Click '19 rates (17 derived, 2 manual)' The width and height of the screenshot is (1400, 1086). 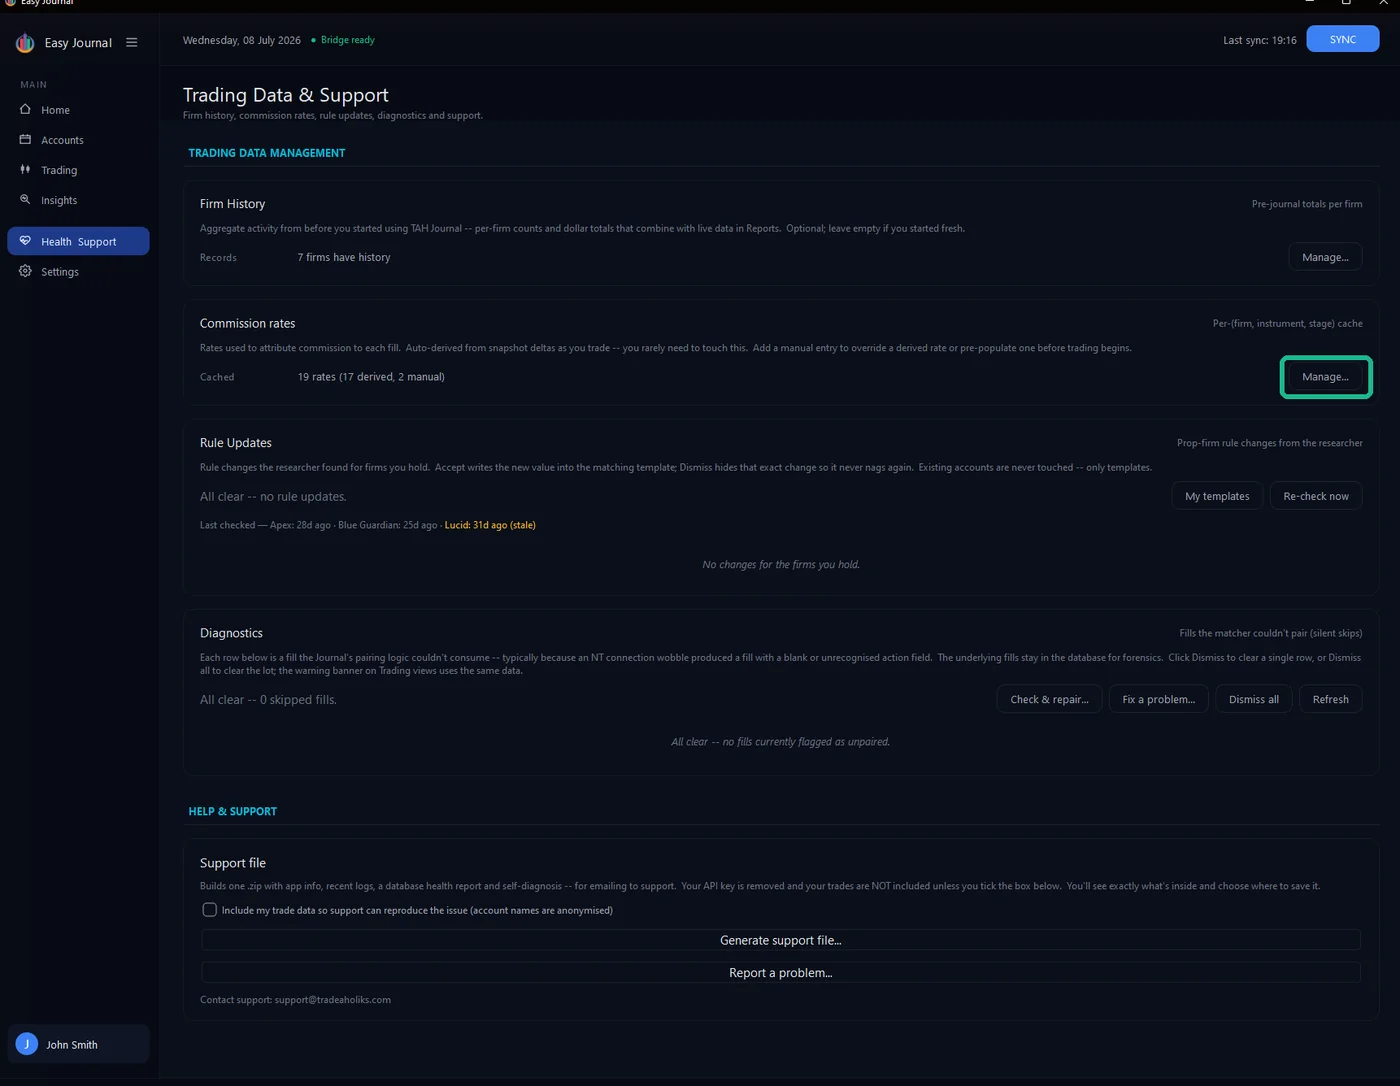[371, 377]
